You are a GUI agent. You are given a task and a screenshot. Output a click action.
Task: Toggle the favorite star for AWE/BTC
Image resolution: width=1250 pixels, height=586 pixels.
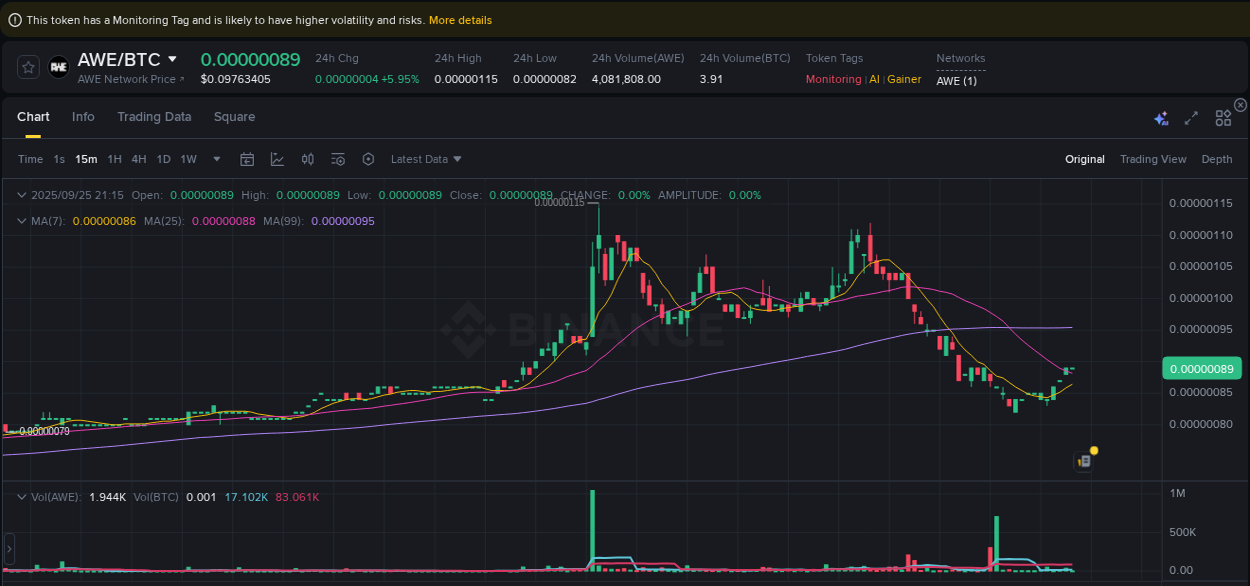coord(28,68)
